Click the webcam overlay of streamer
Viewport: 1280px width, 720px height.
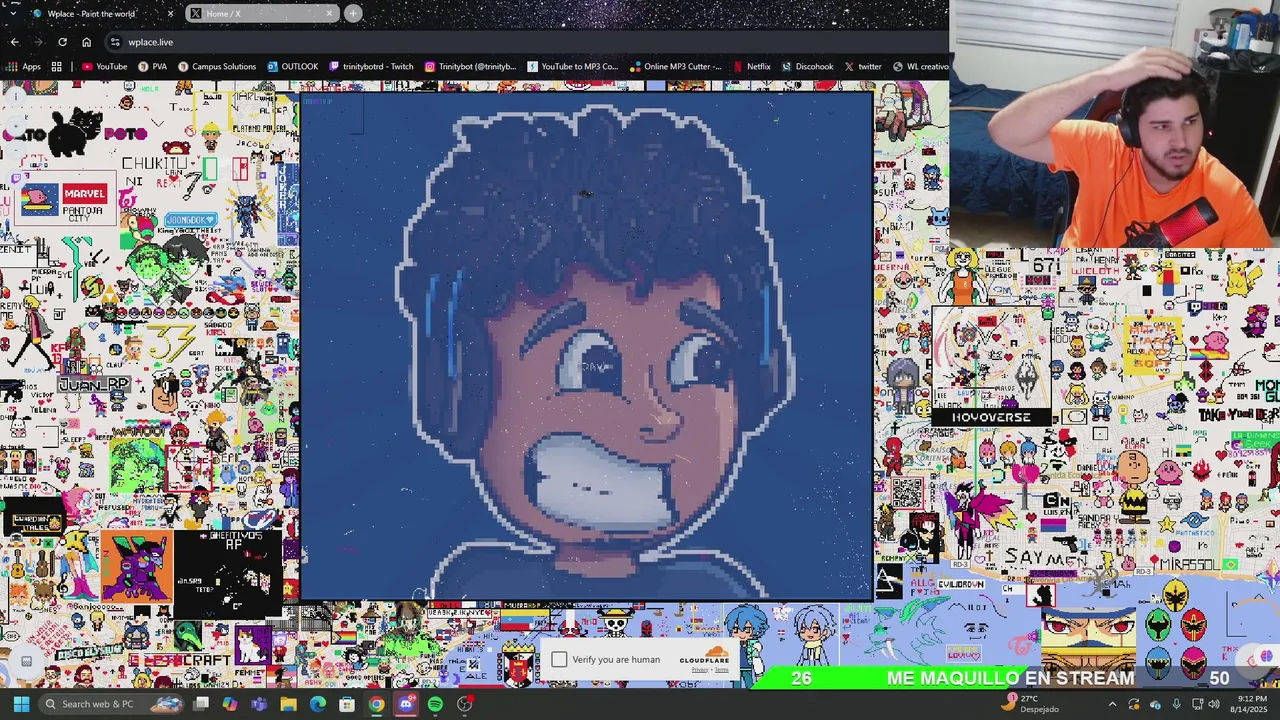1114,124
